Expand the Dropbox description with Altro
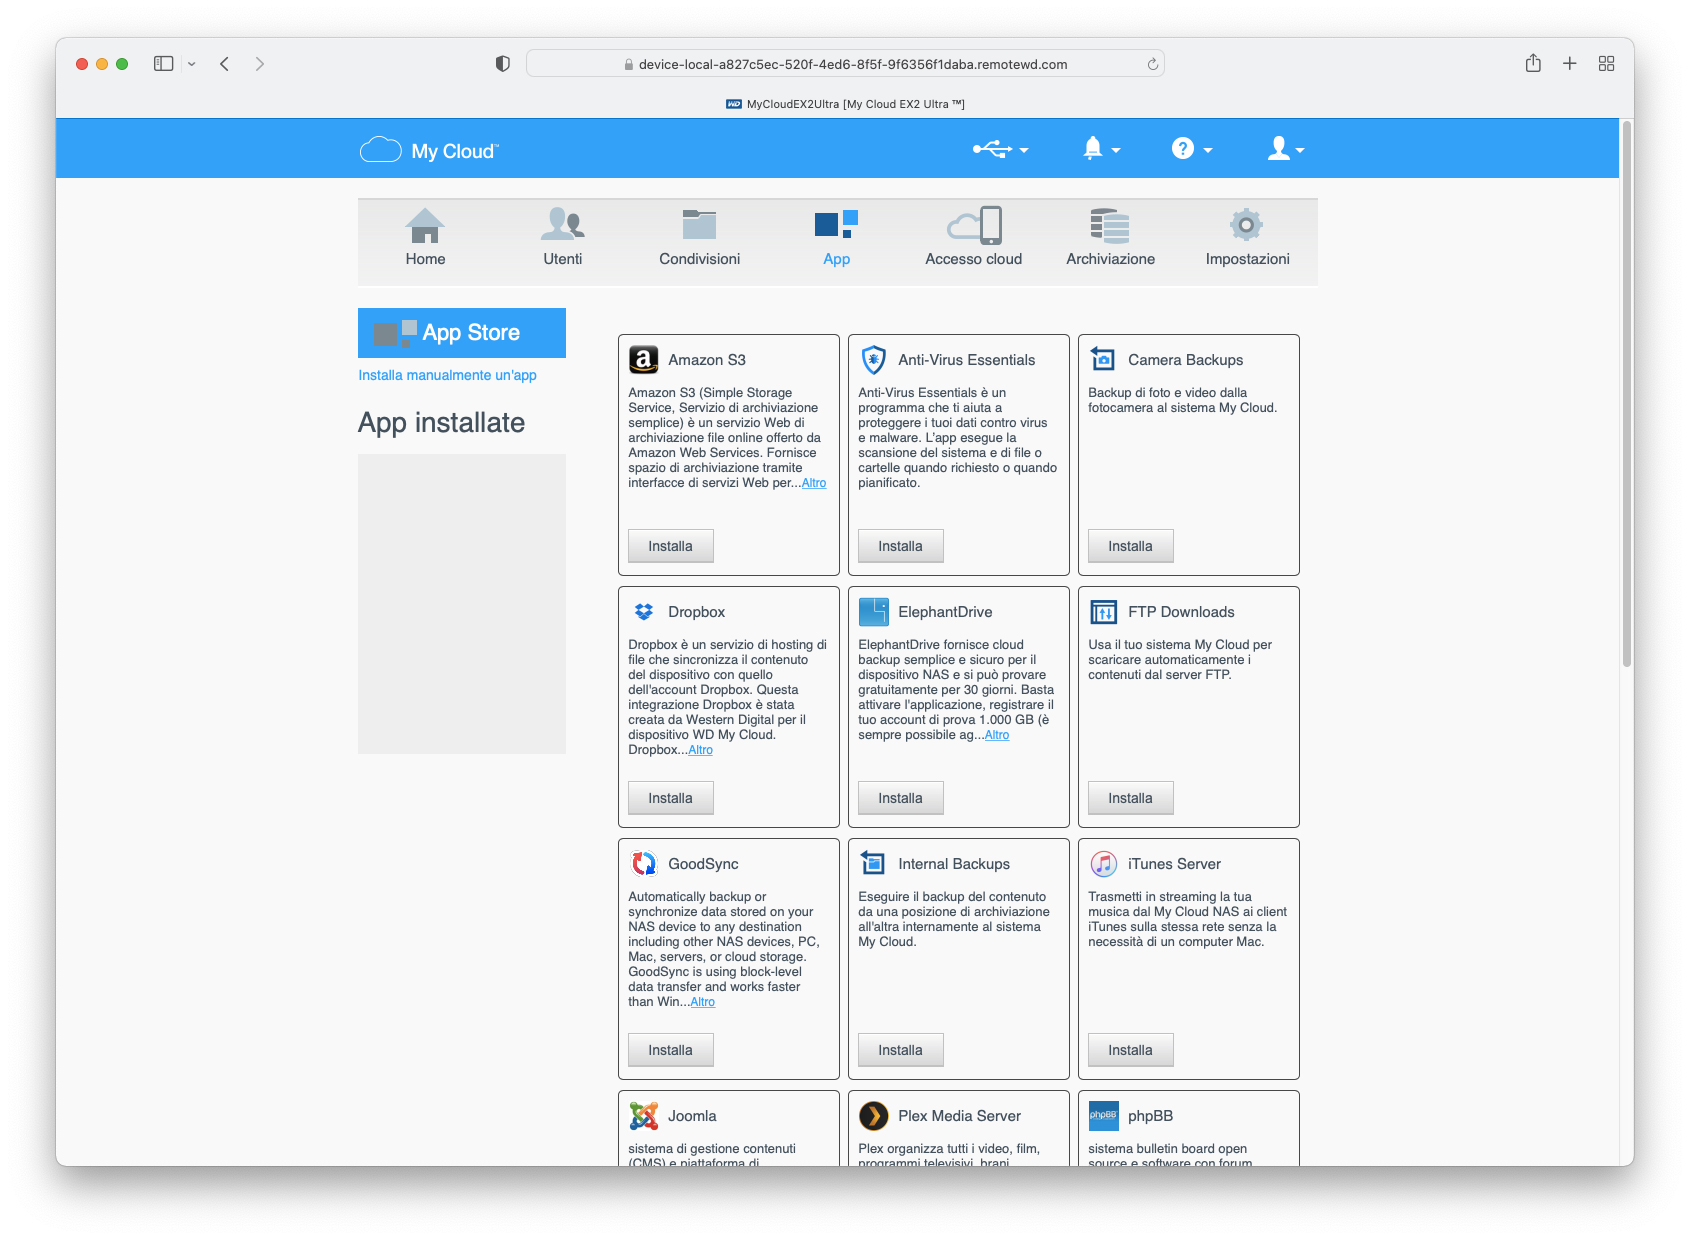This screenshot has width=1690, height=1240. point(701,750)
